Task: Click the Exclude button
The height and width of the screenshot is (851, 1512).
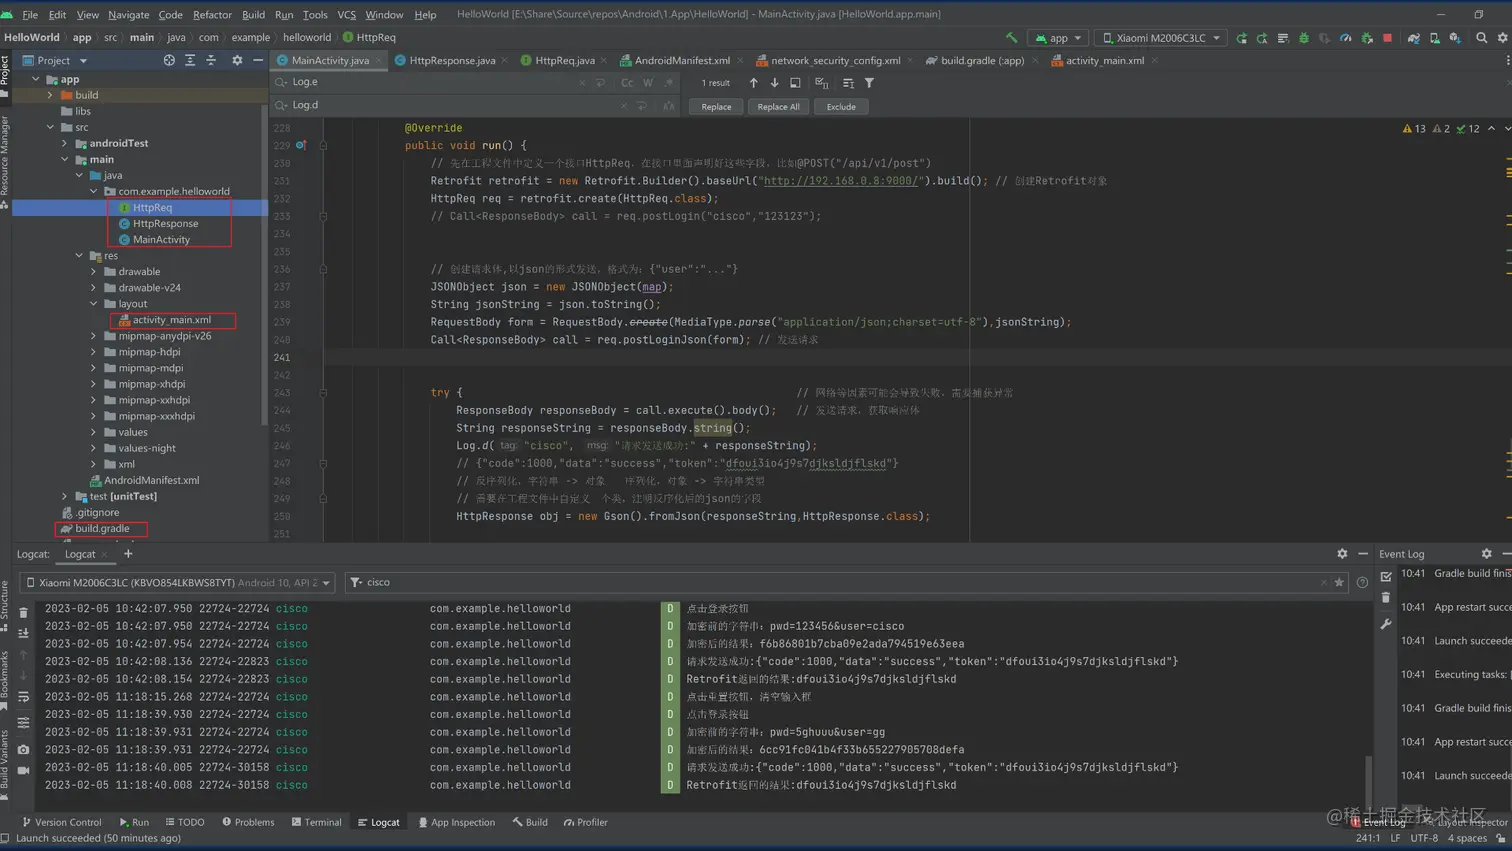Action: 840,107
